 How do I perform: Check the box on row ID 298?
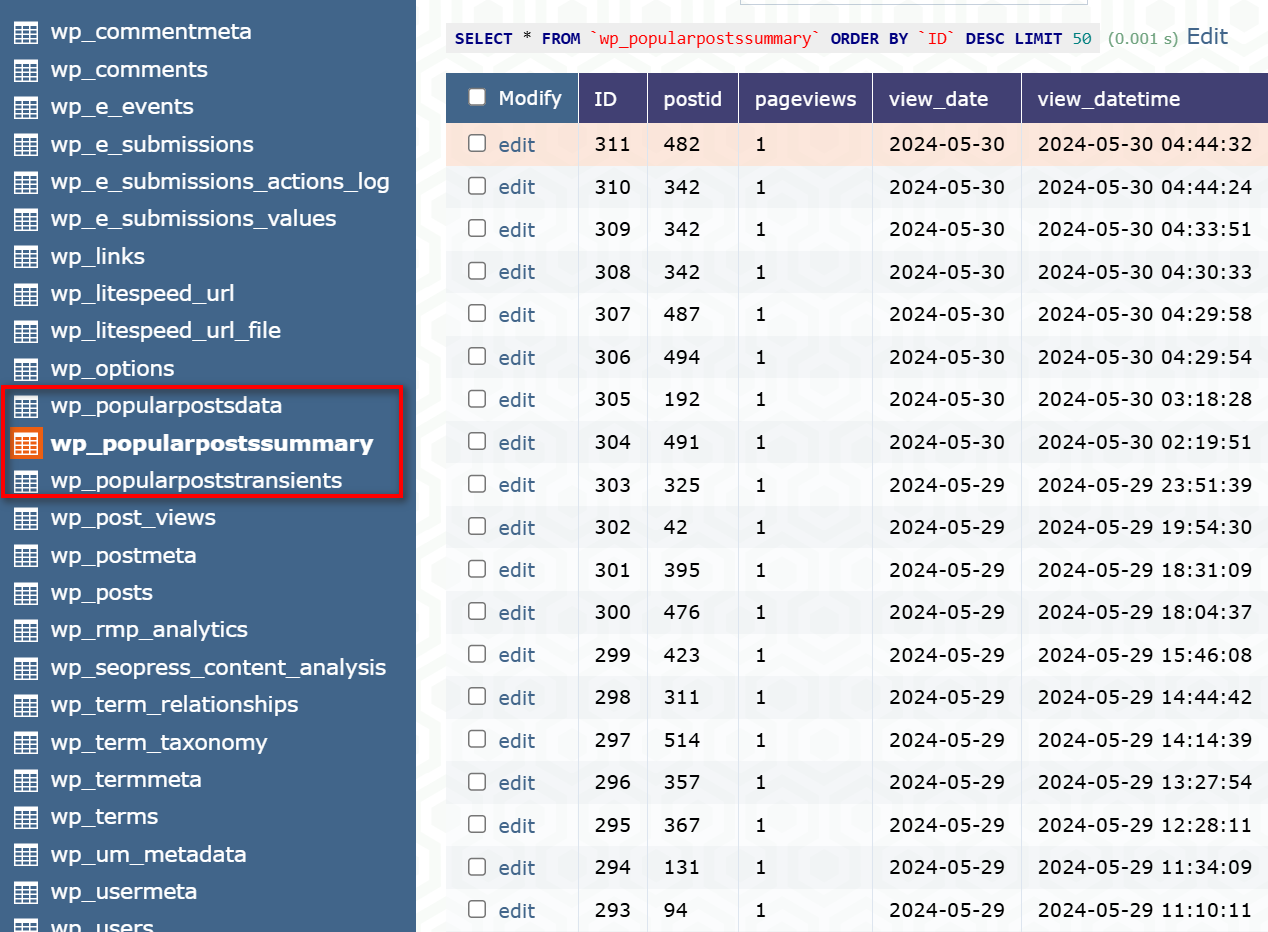(x=477, y=696)
